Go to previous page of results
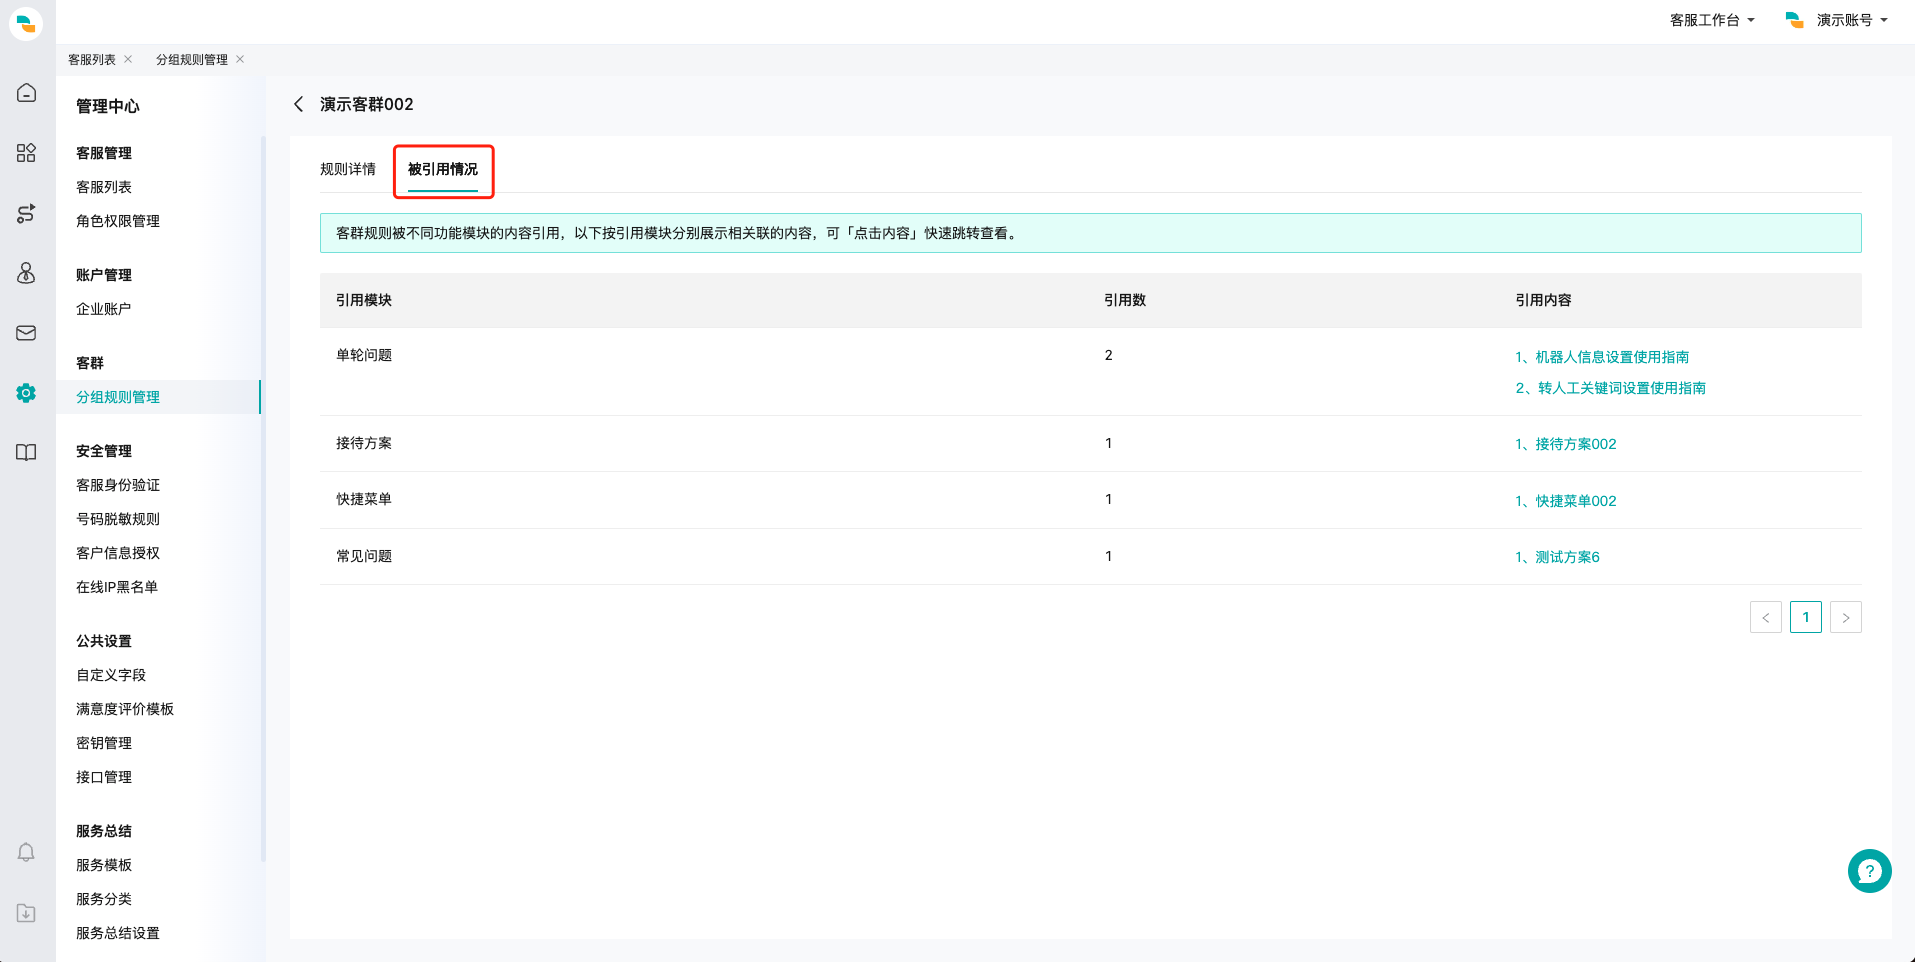Image resolution: width=1915 pixels, height=962 pixels. point(1766,617)
